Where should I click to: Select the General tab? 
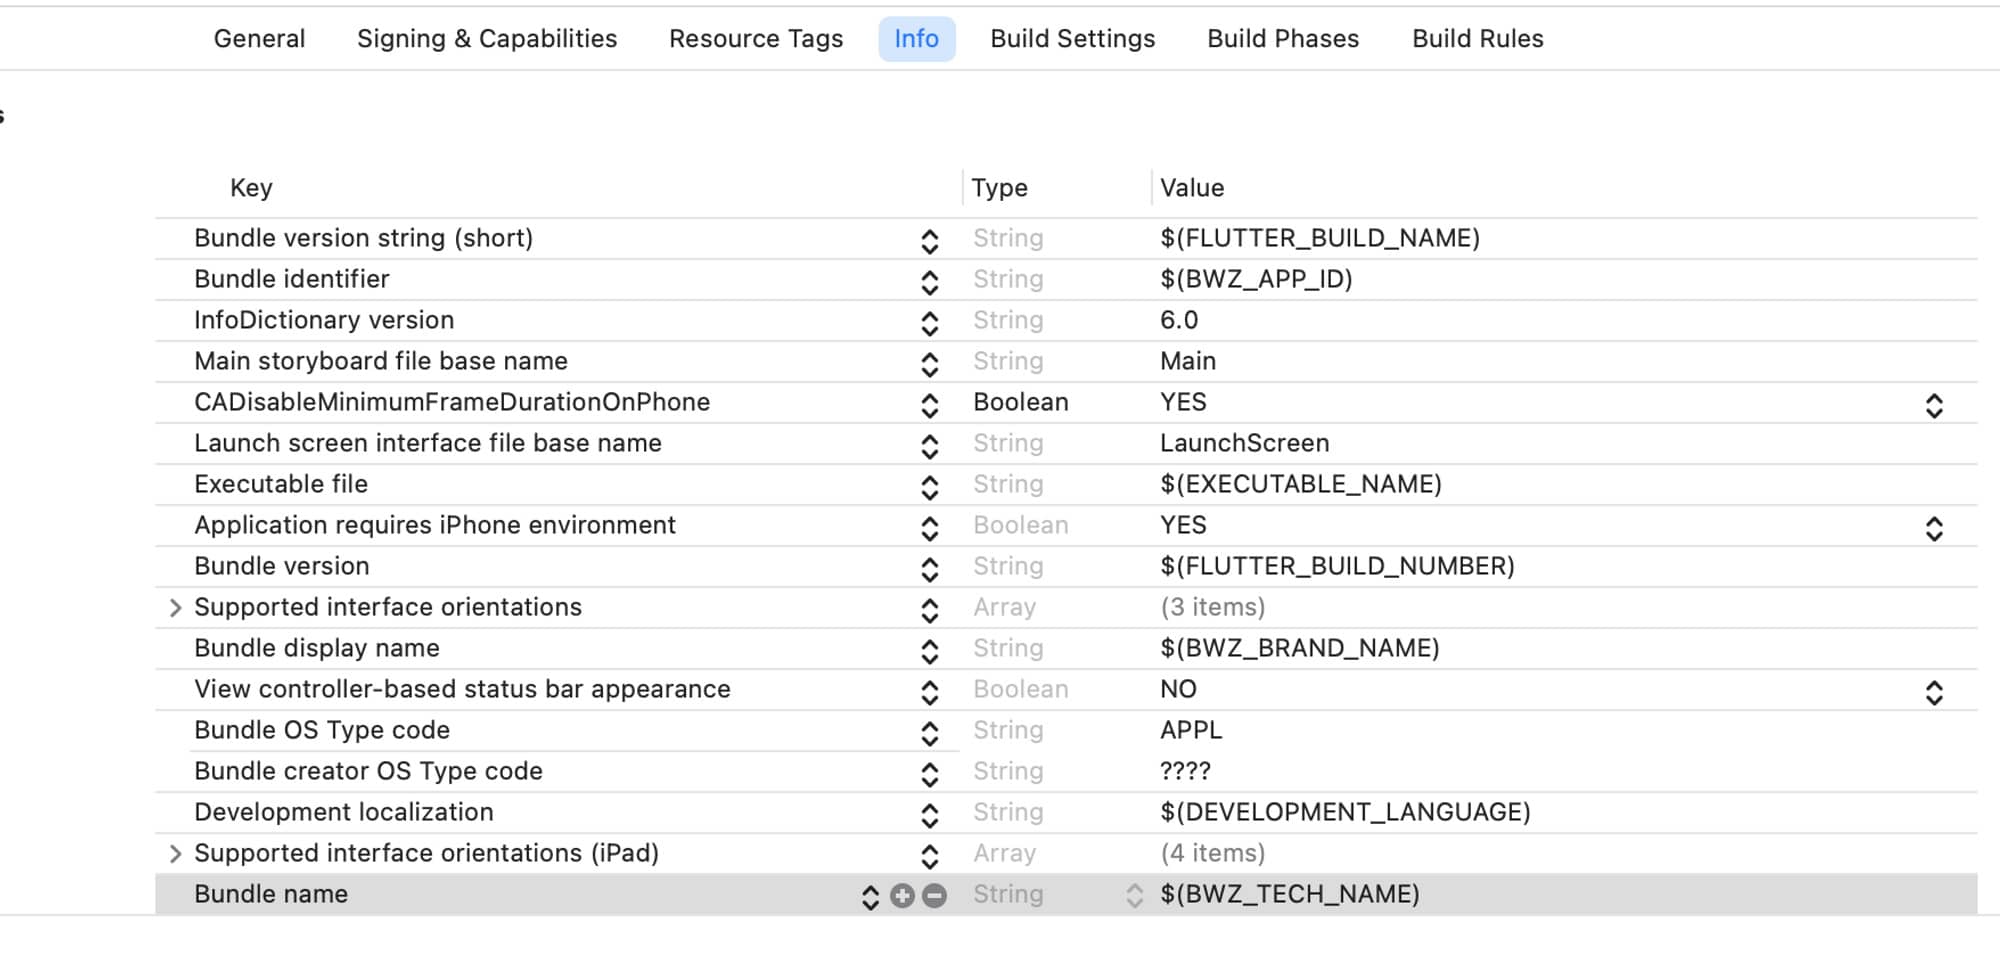click(259, 39)
